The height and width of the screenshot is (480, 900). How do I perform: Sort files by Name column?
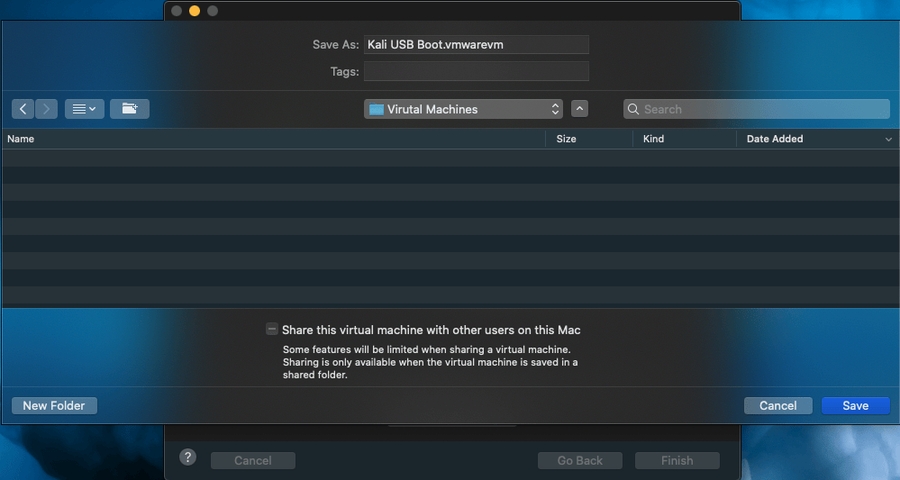coord(21,139)
